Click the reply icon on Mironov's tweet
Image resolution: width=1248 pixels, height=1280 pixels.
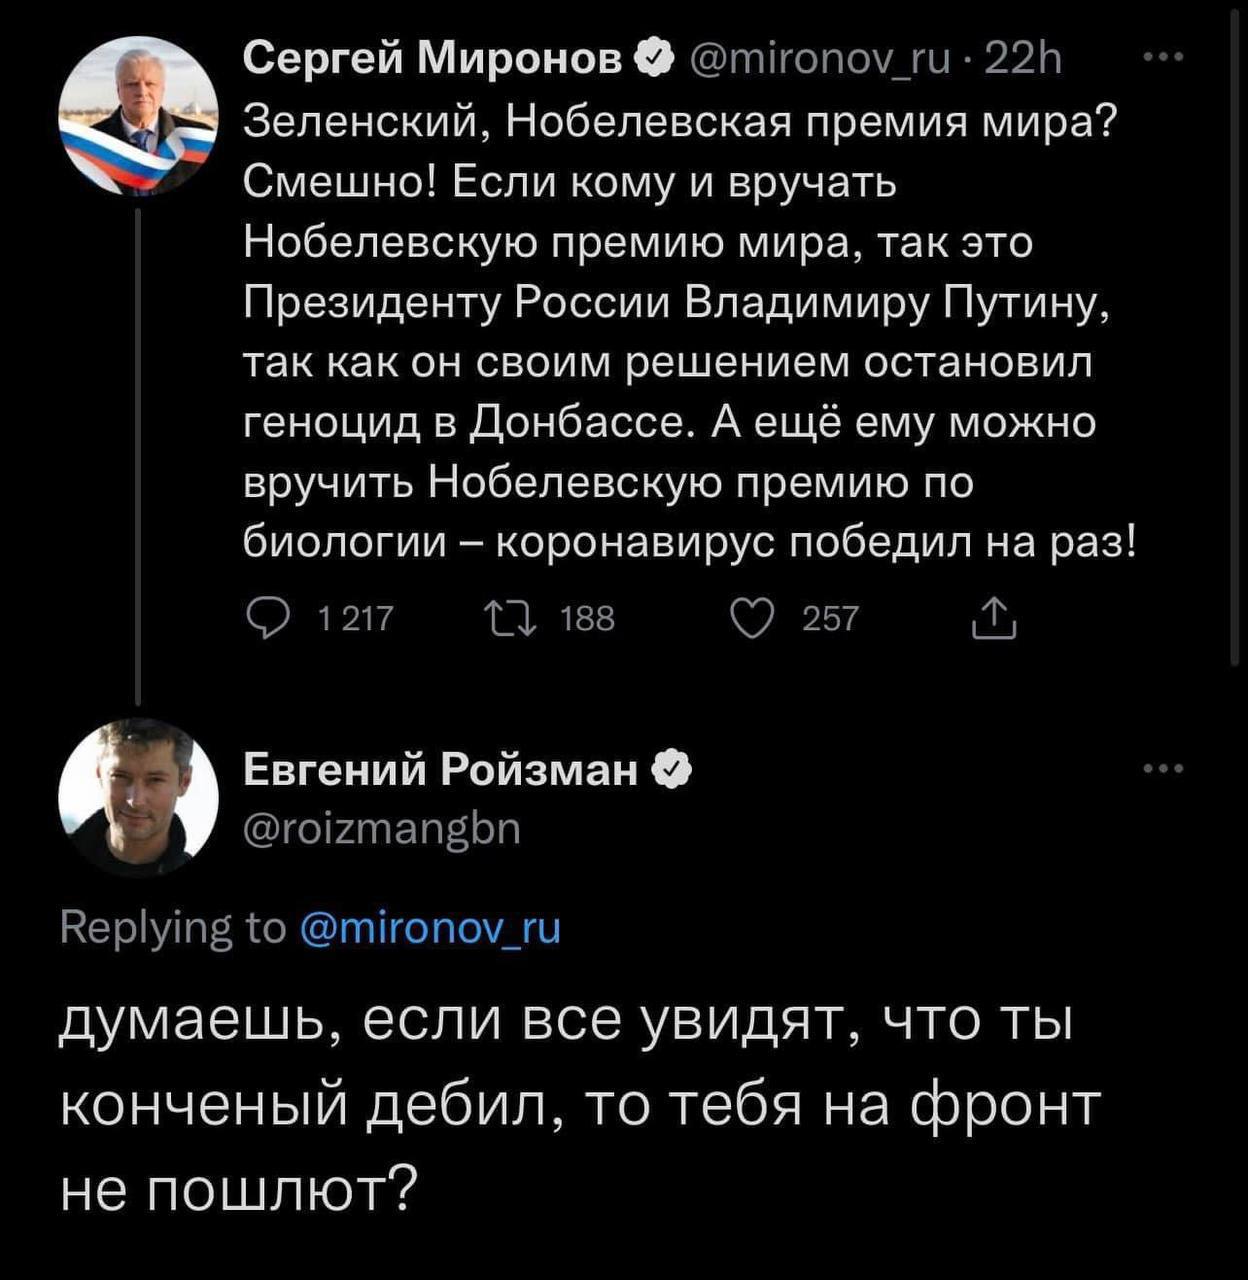point(267,619)
